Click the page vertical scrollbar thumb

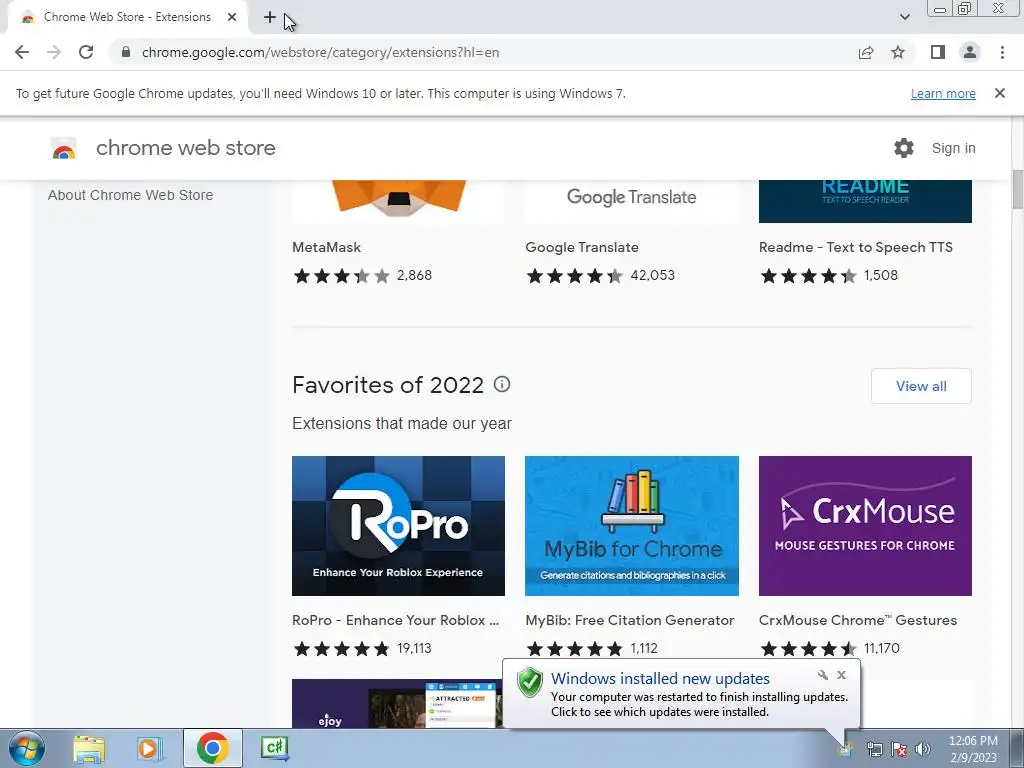(1017, 189)
